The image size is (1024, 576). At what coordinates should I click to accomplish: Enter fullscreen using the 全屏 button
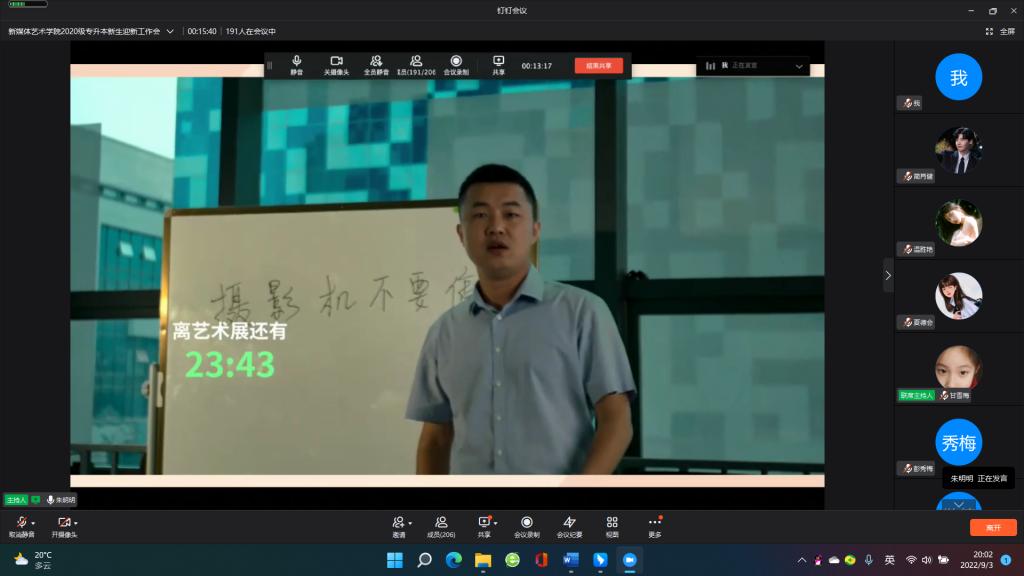(1002, 31)
